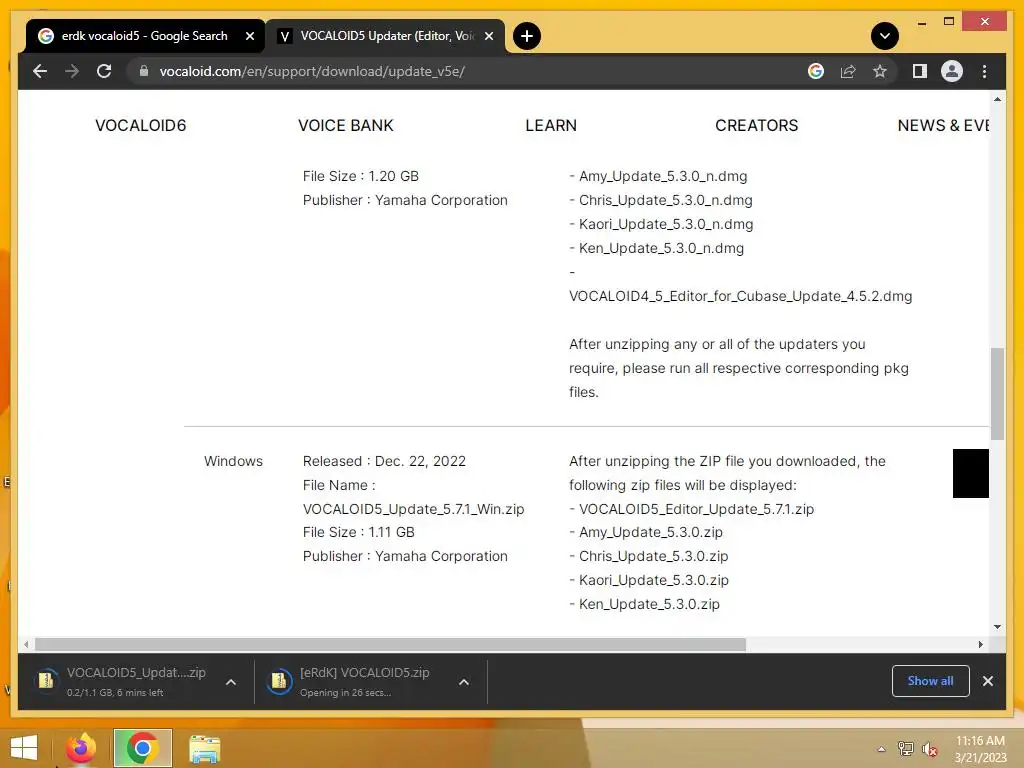Click Kaori_Update_5.3.0.zip text
The height and width of the screenshot is (768, 1024).
pos(654,580)
